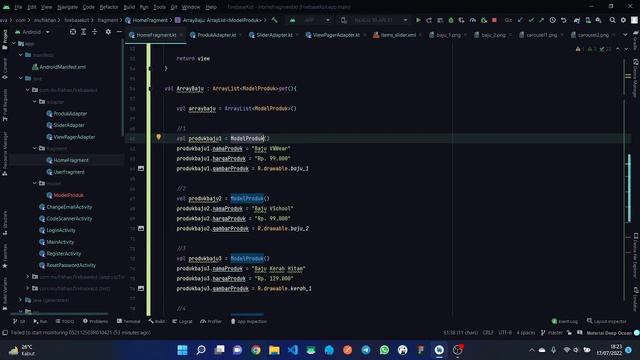Open File Explorer from the taskbar
Viewport: 640px width, 360px height.
pos(274,350)
